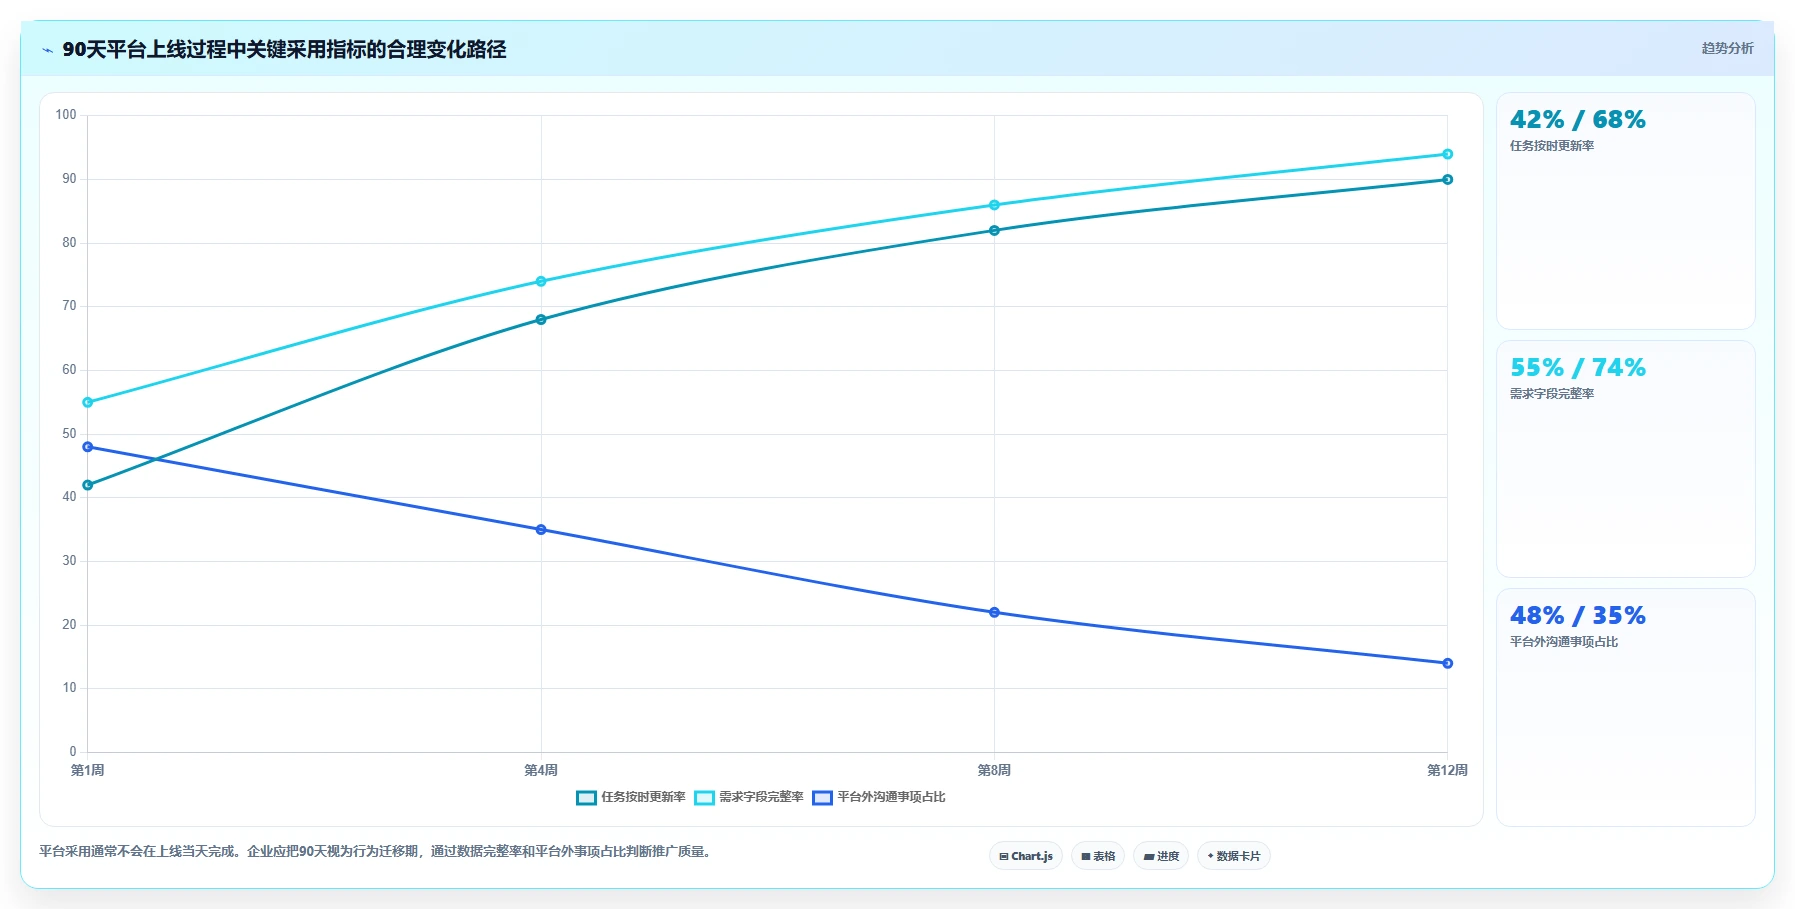Click the 任务按时更新率 data point at 第8周

tap(994, 231)
